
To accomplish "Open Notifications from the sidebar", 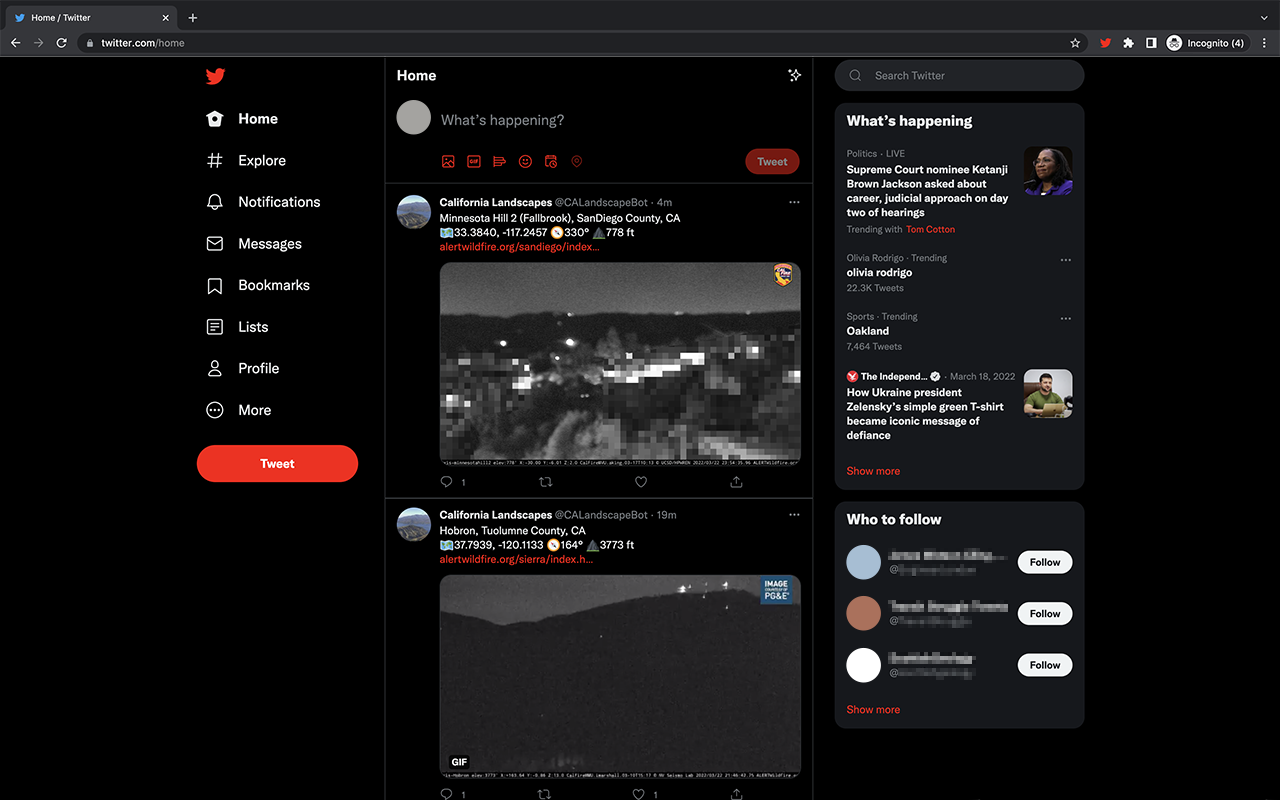I will tap(263, 202).
